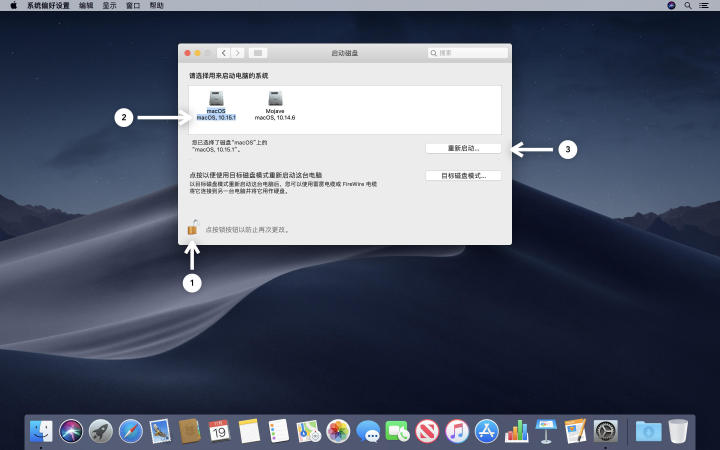Click the search field in preferences window
The image size is (720, 450).
tap(468, 53)
